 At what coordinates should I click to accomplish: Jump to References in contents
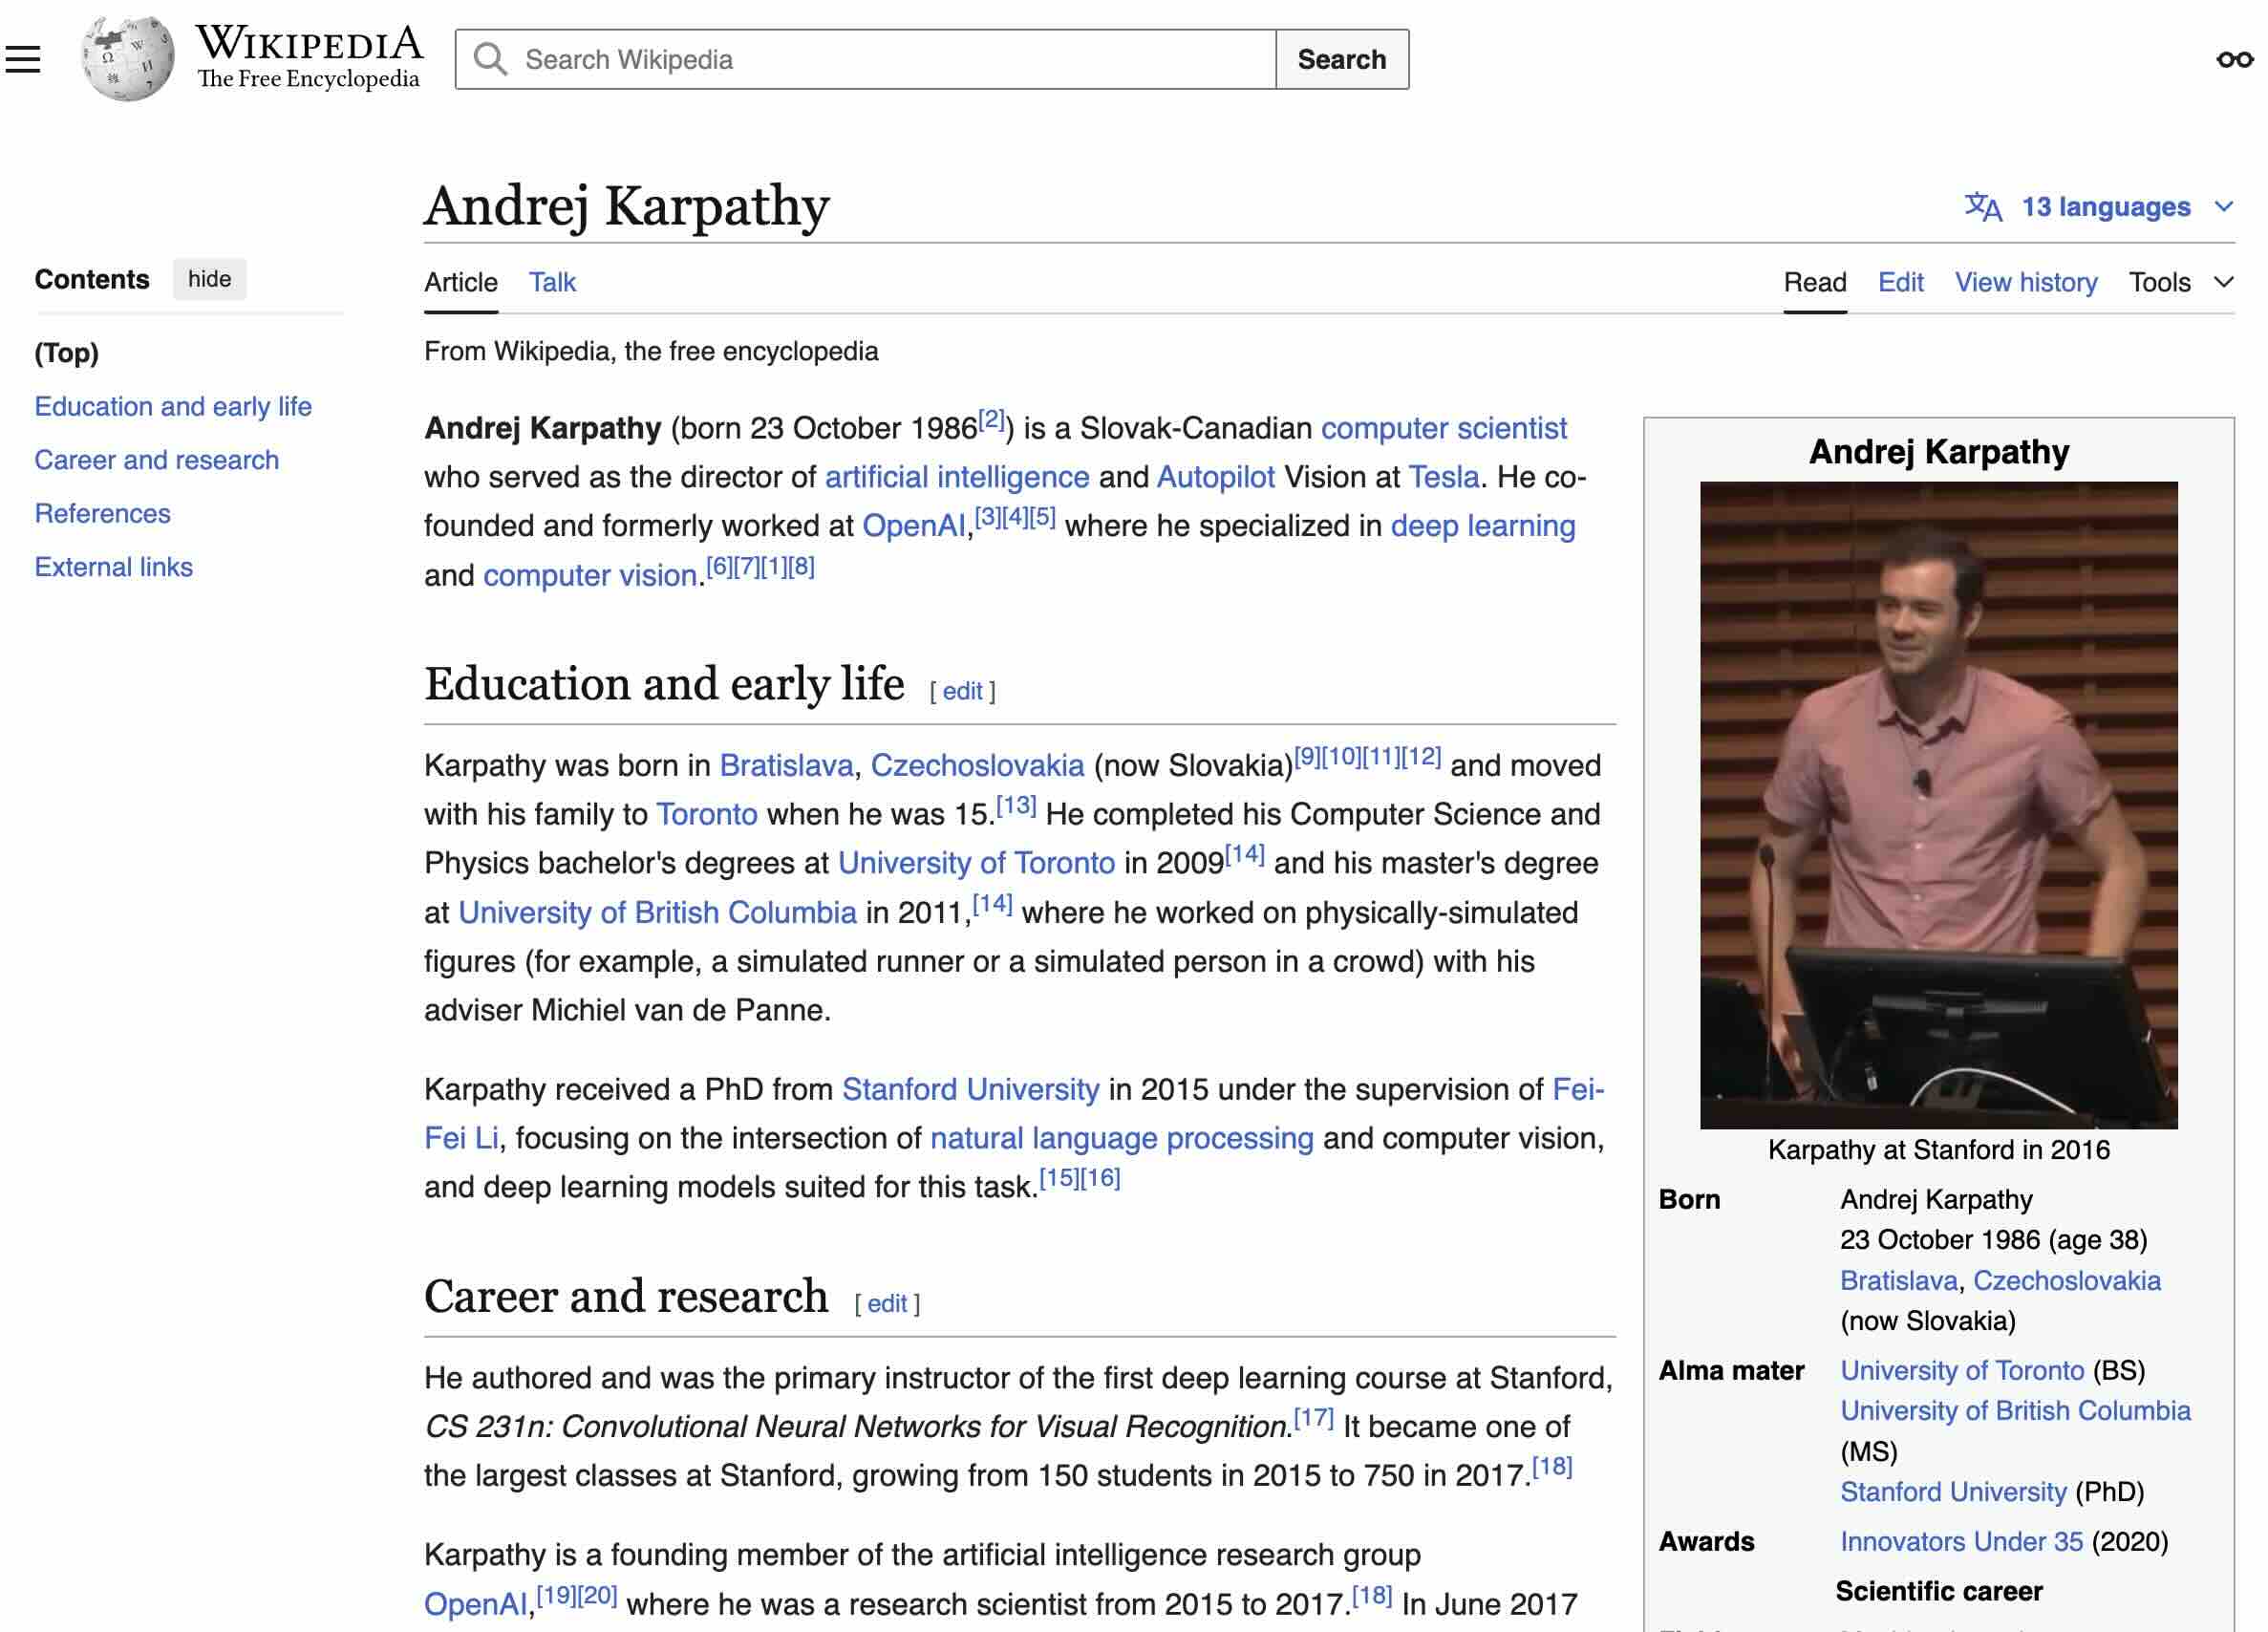click(x=102, y=514)
